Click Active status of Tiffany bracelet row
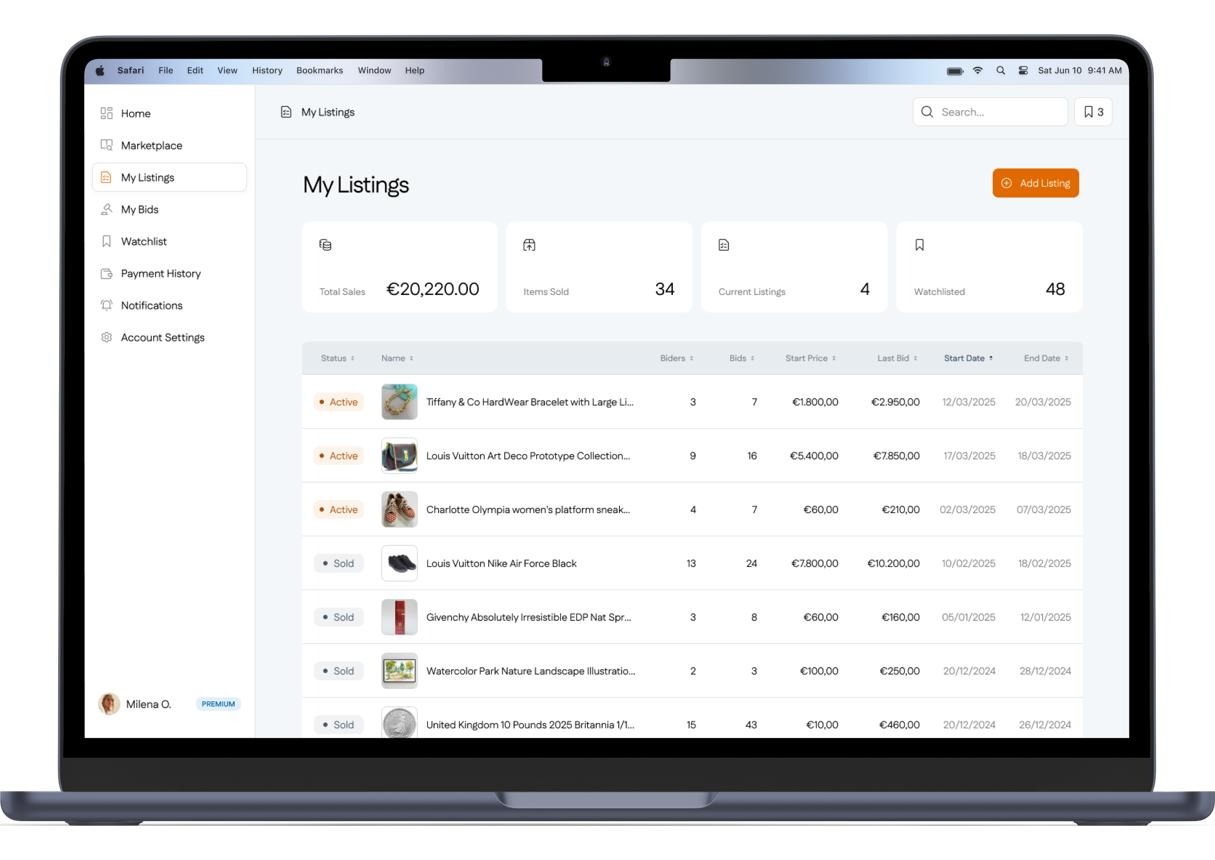The height and width of the screenshot is (860, 1215). click(x=338, y=402)
